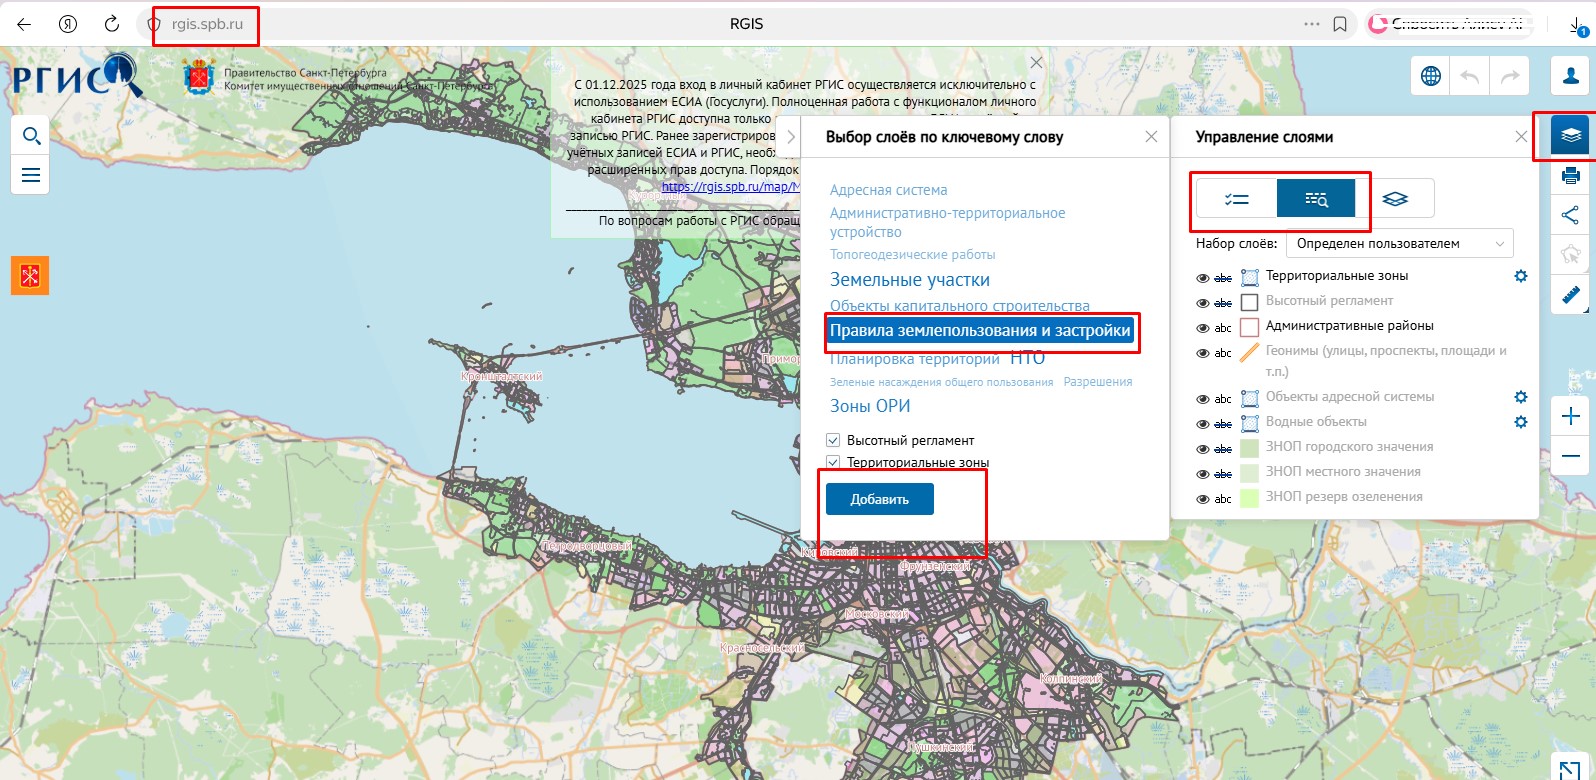The width and height of the screenshot is (1596, 780).
Task: Click the globe icon in the top toolbar
Action: (x=1431, y=76)
